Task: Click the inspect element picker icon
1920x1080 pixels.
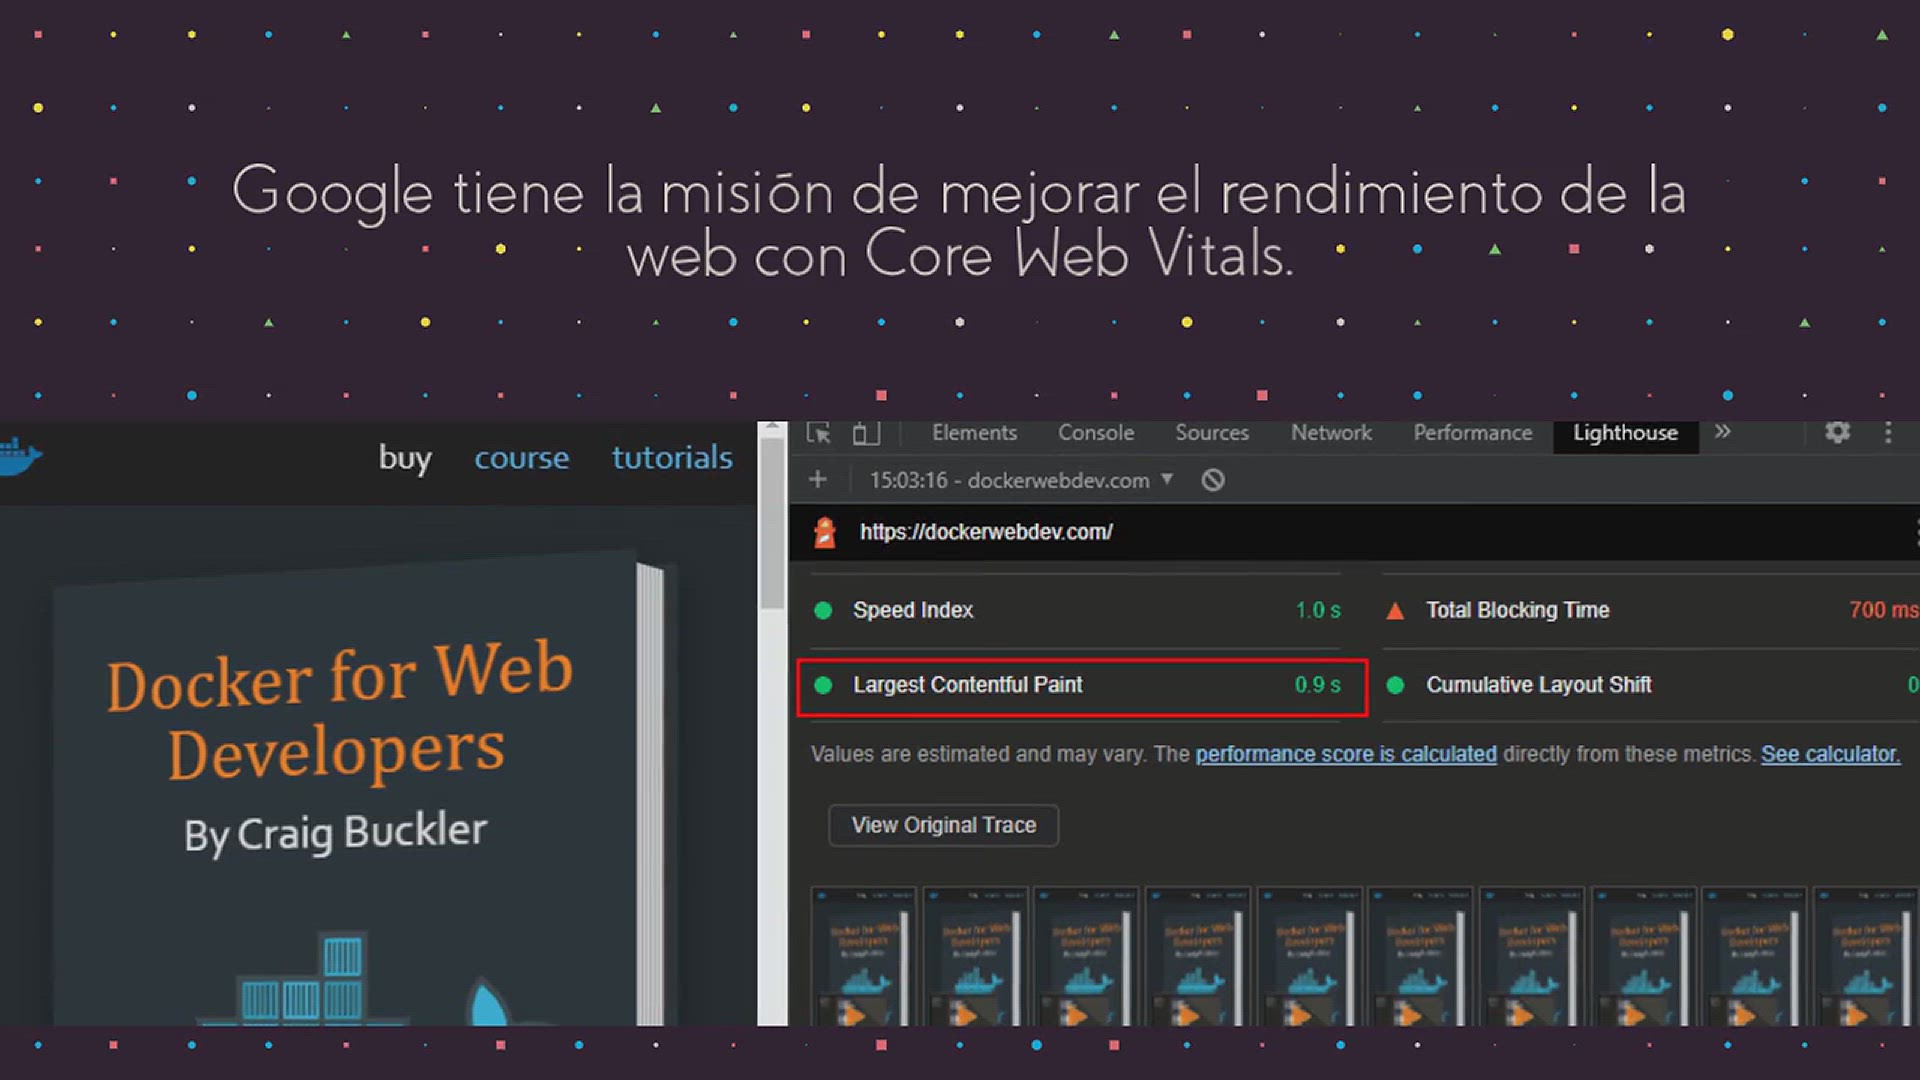Action: [x=818, y=433]
